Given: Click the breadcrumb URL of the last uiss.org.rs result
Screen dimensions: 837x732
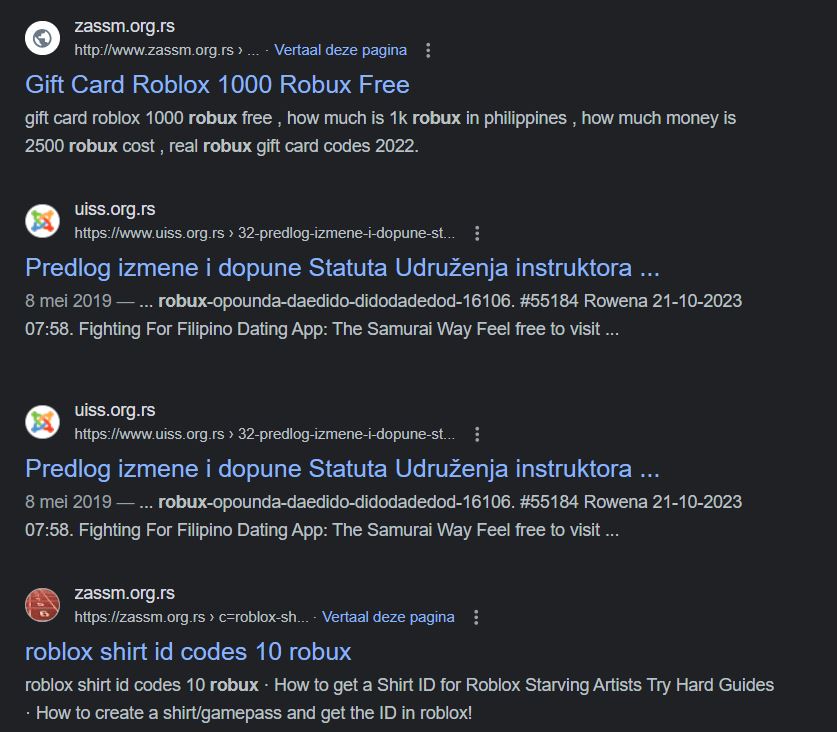Looking at the screenshot, I should click(265, 434).
